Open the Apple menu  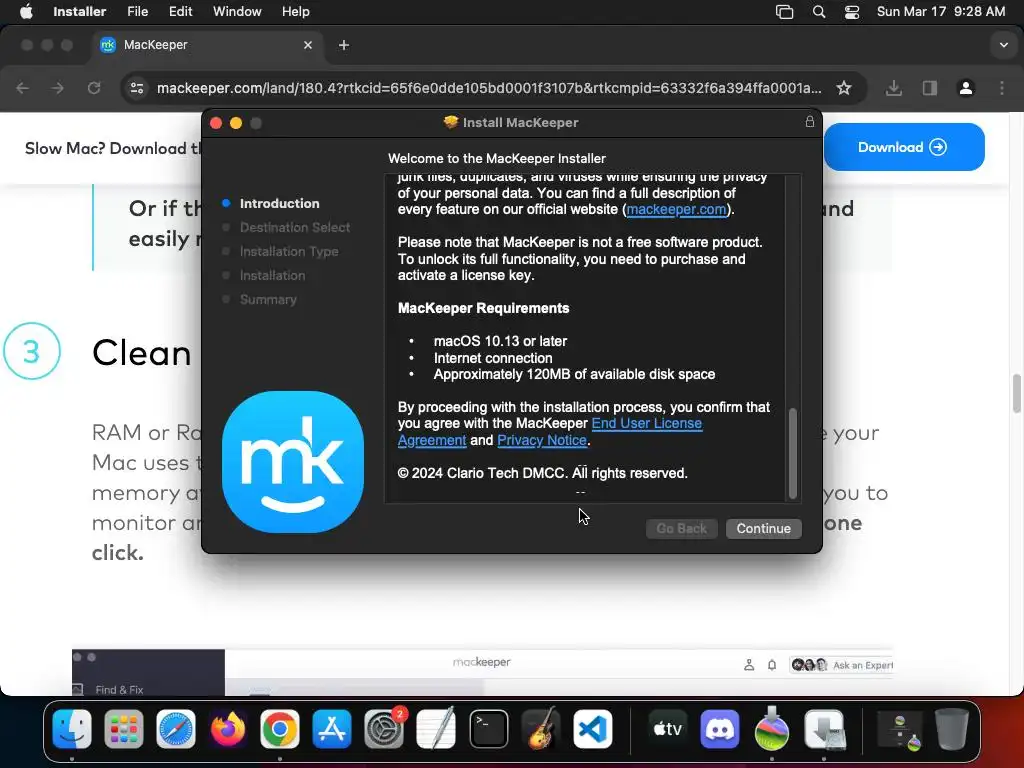click(x=25, y=12)
